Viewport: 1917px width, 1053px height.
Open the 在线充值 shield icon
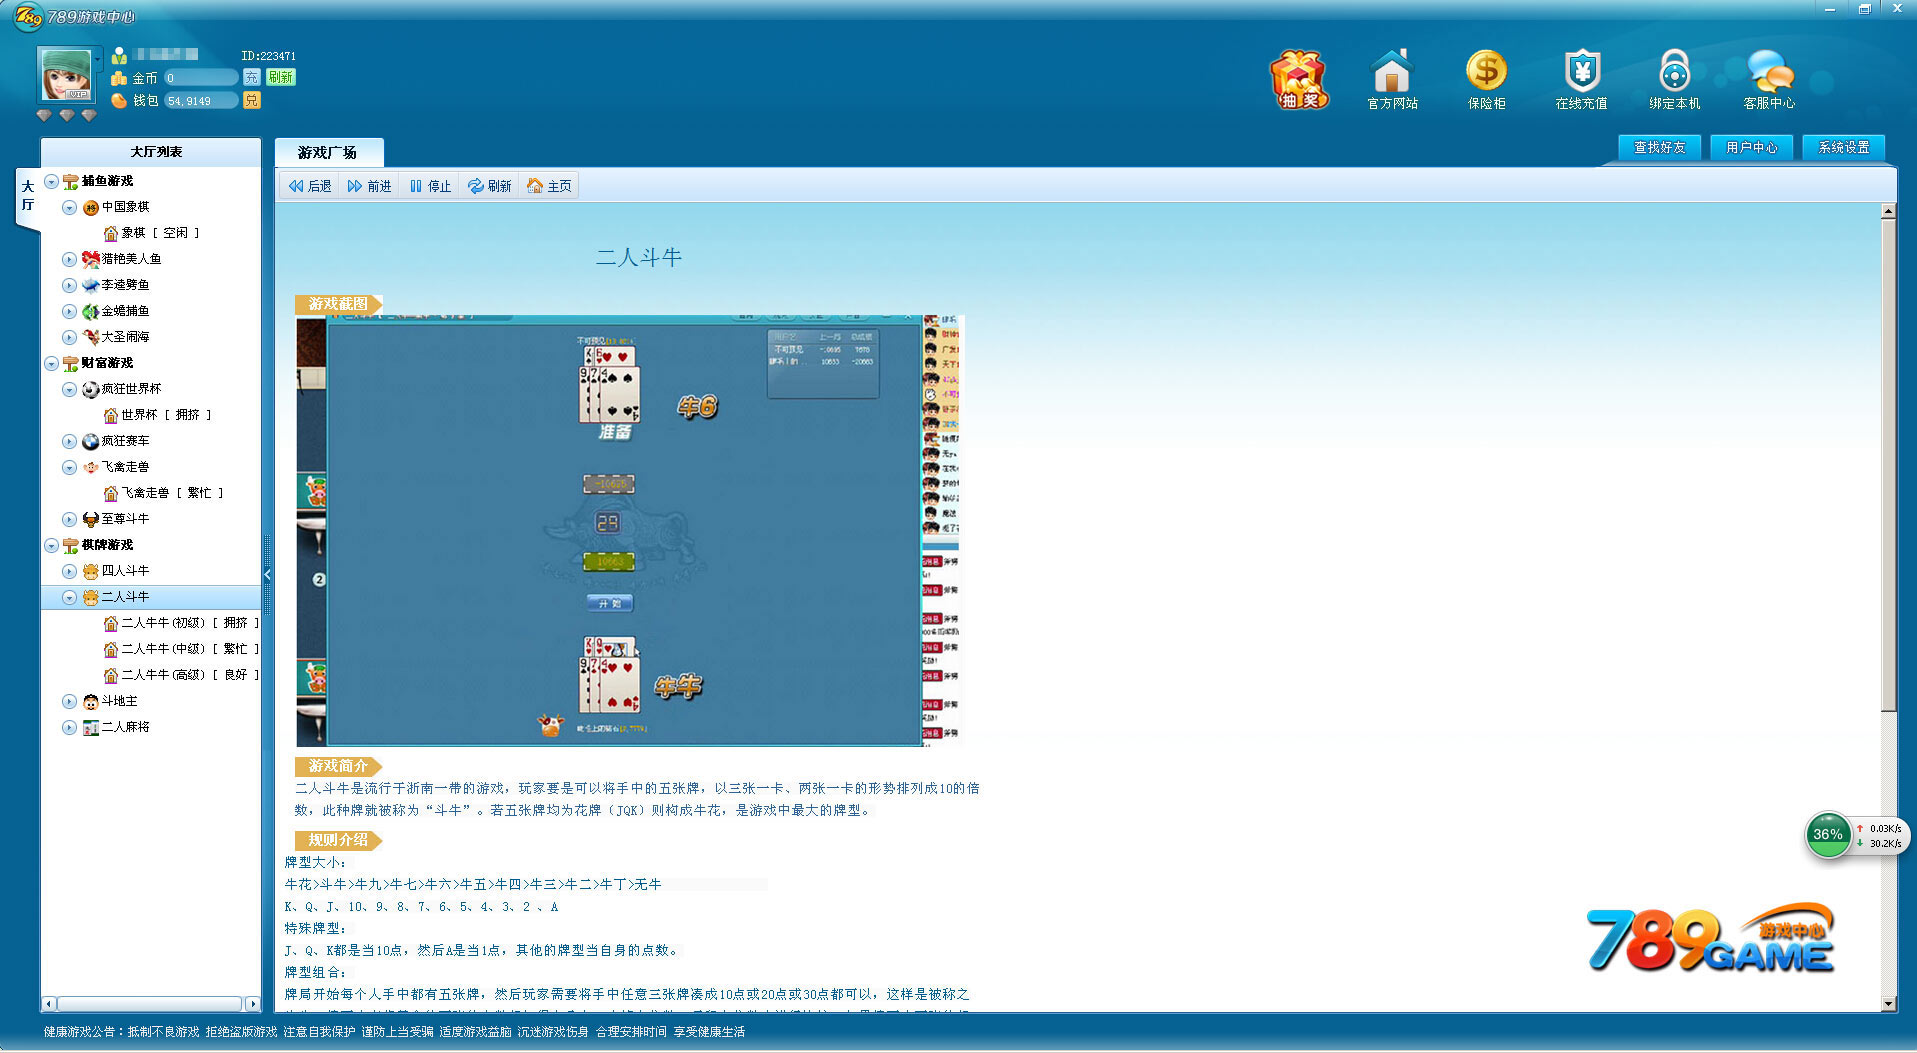[x=1581, y=79]
